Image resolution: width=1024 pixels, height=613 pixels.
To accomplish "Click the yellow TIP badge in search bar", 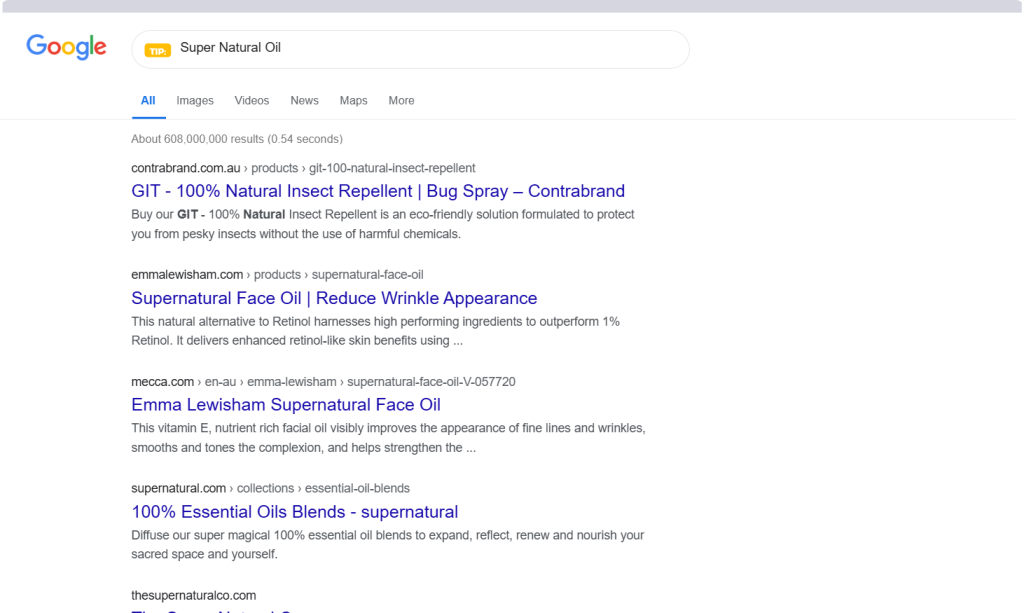I will click(158, 50).
